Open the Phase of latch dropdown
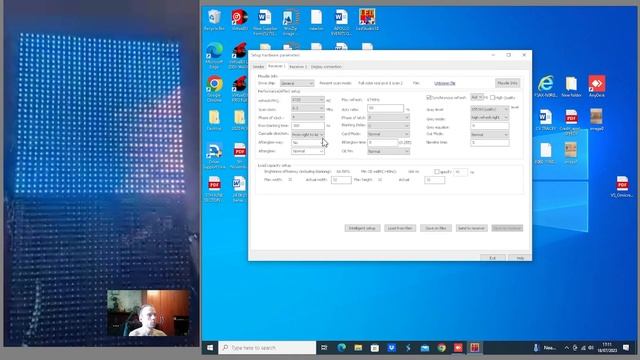The height and width of the screenshot is (360, 640). point(388,118)
